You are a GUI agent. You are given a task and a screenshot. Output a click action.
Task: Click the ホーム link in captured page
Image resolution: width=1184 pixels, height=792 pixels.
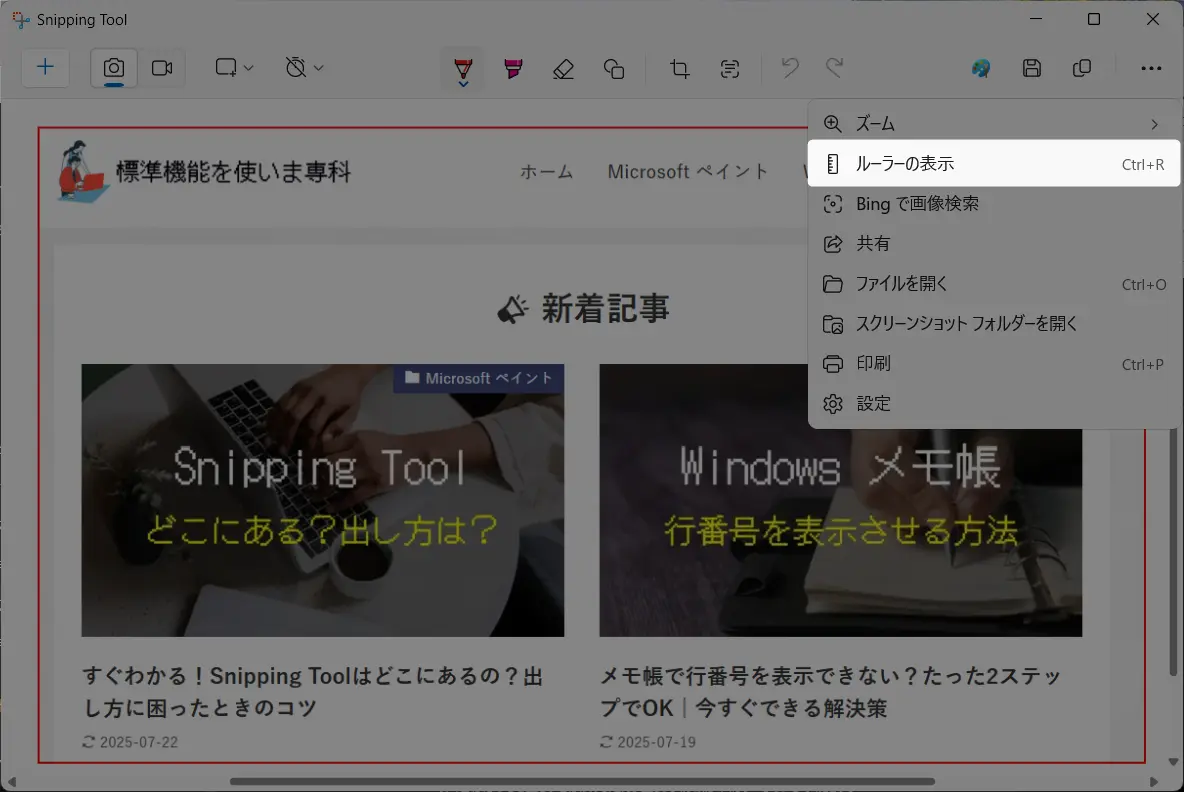[x=547, y=172]
